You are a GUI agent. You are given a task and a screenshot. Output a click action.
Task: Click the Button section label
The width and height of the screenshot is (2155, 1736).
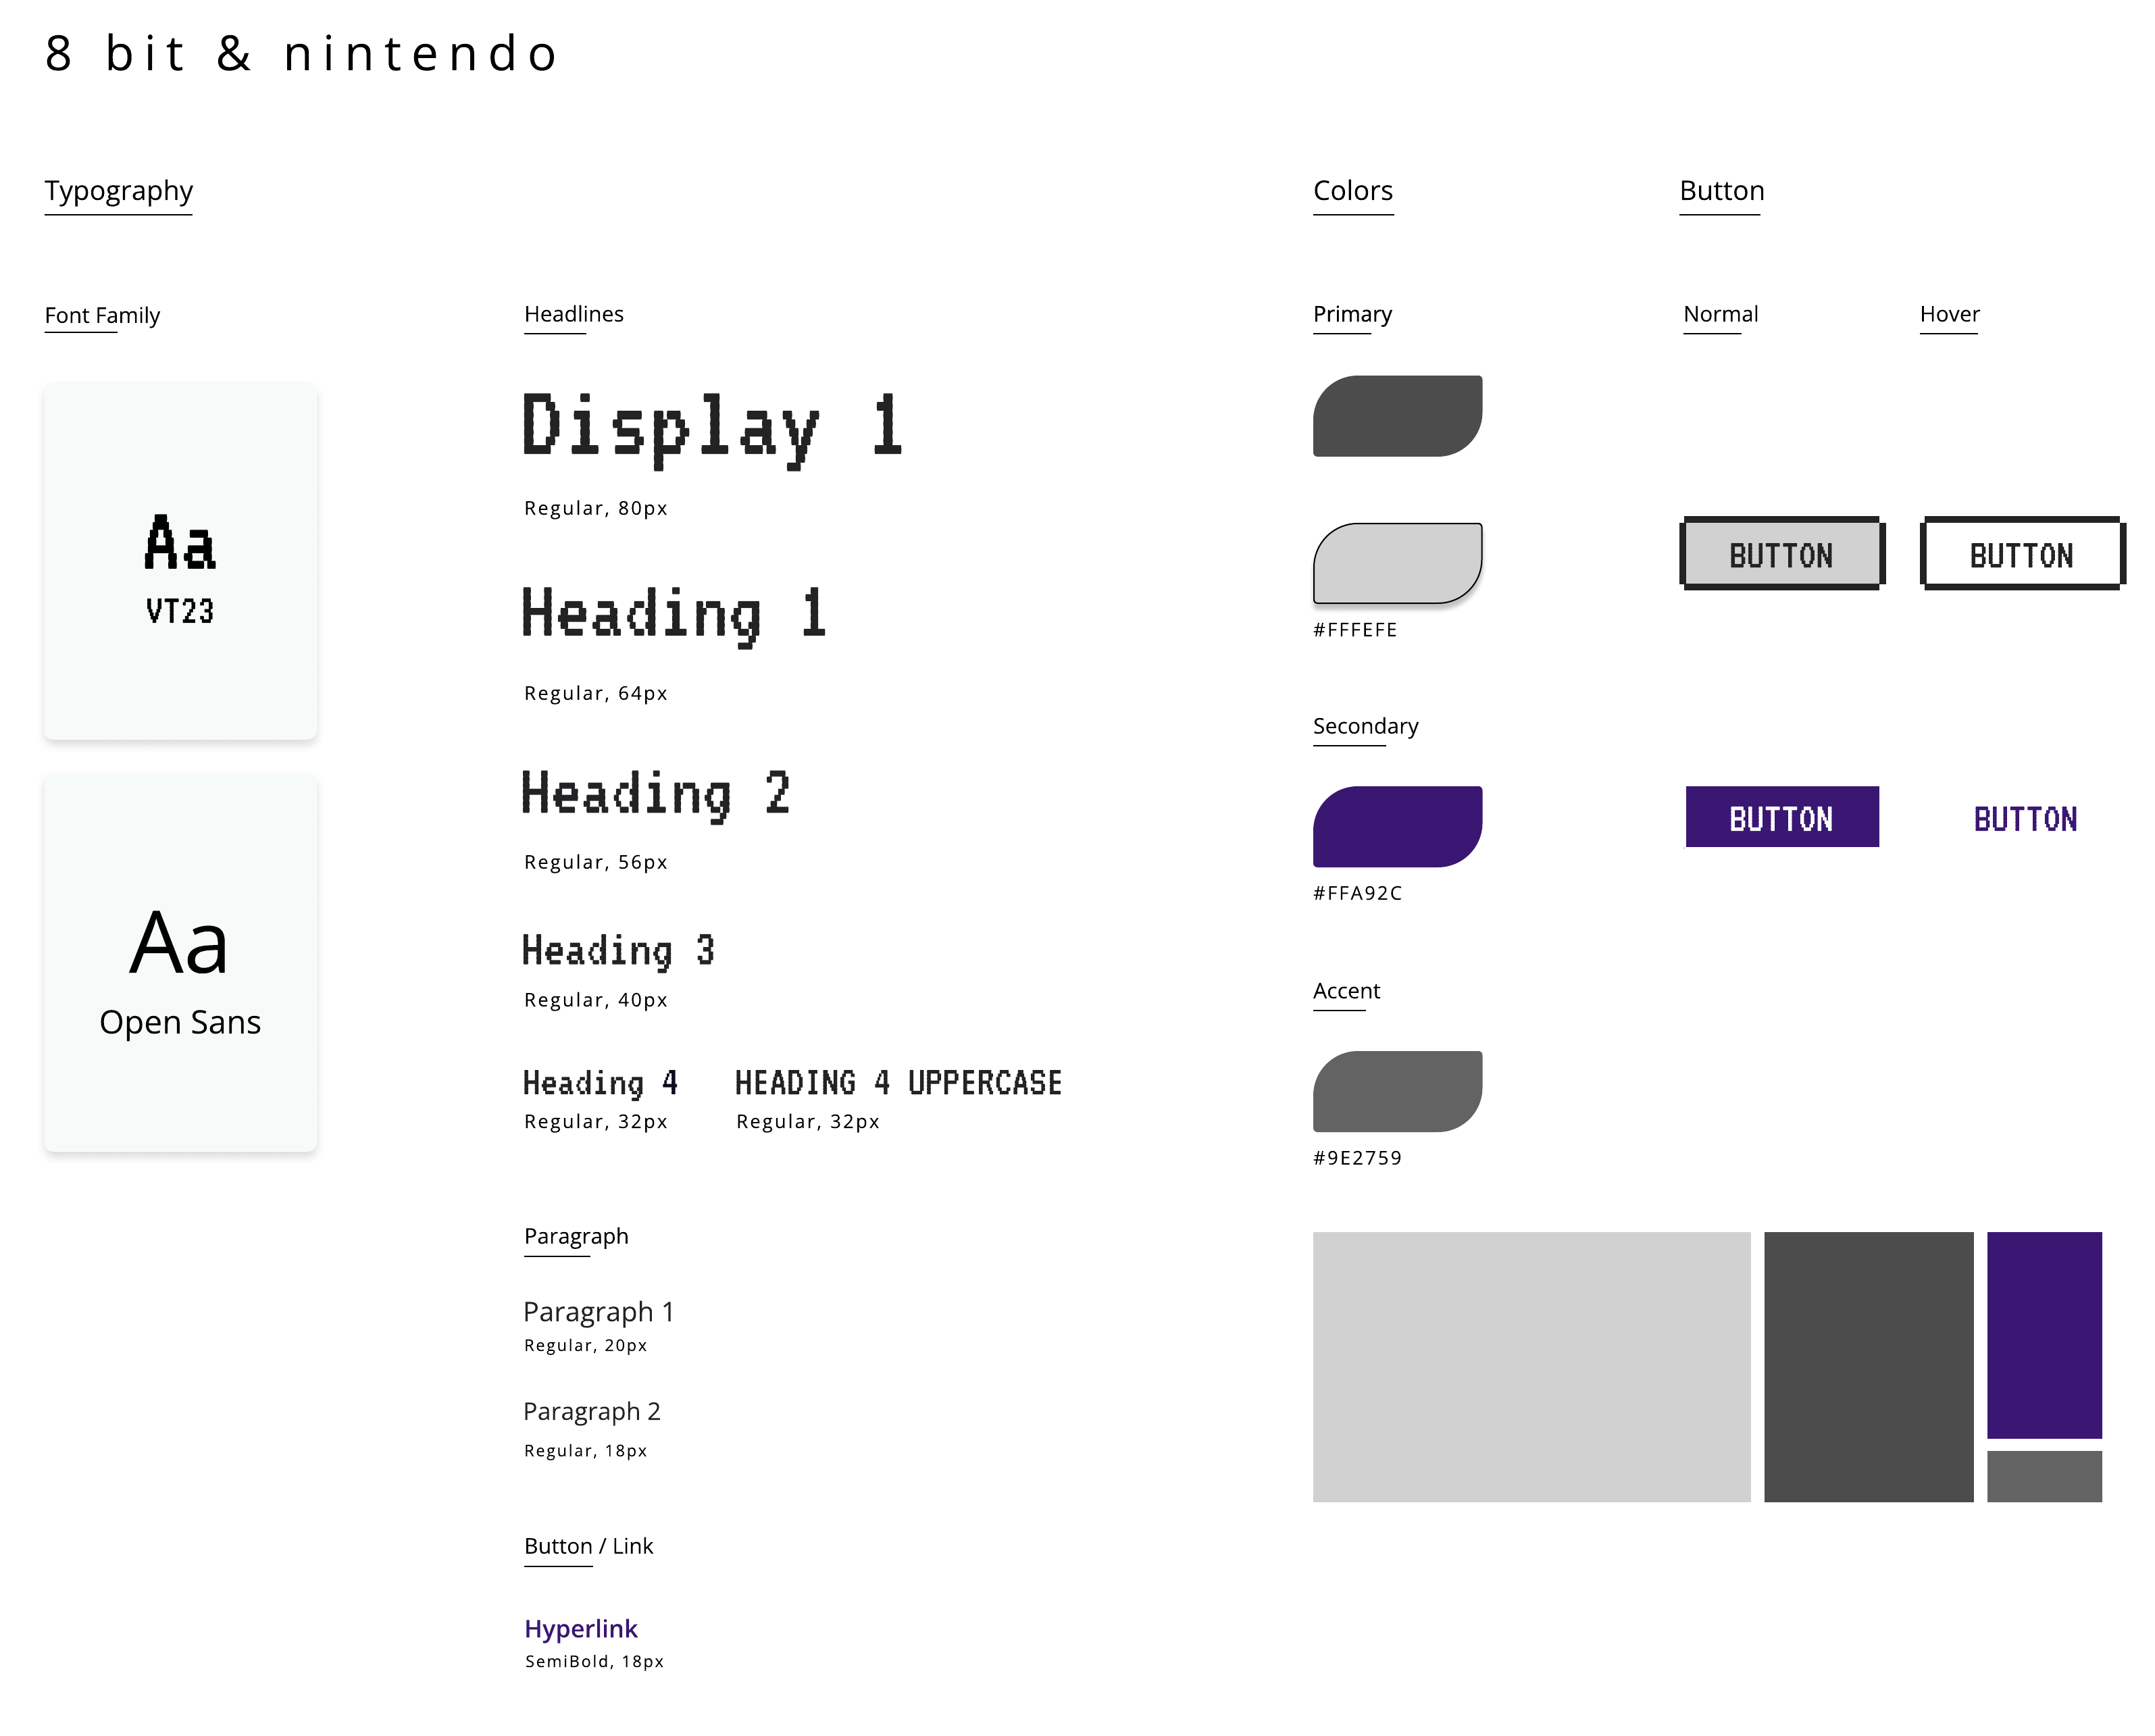pos(1719,190)
